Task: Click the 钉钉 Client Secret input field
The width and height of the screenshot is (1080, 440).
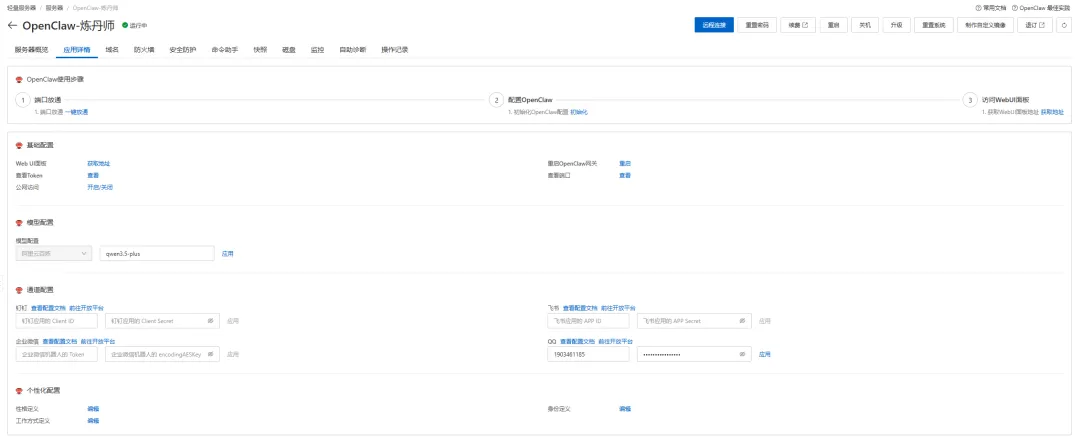Action: pyautogui.click(x=162, y=321)
